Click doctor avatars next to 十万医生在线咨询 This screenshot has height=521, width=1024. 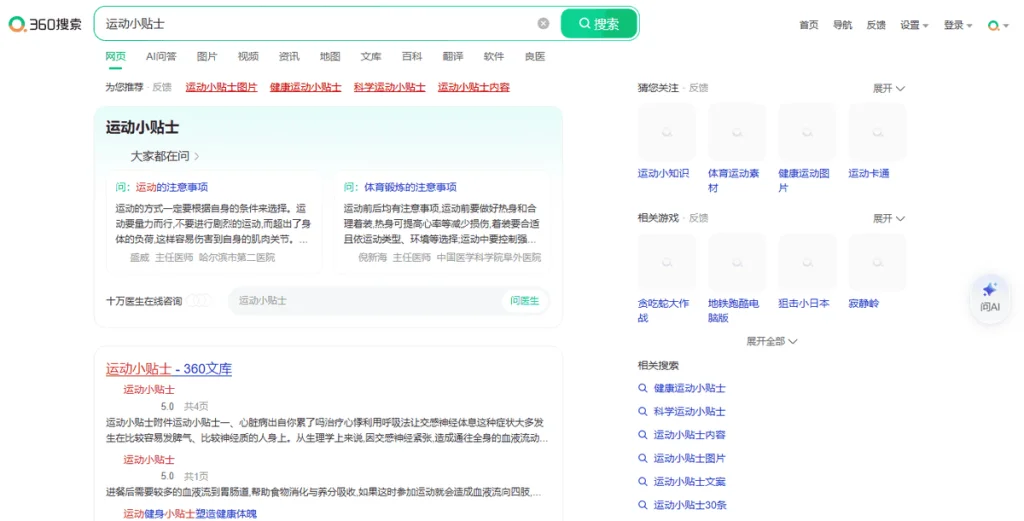(199, 301)
